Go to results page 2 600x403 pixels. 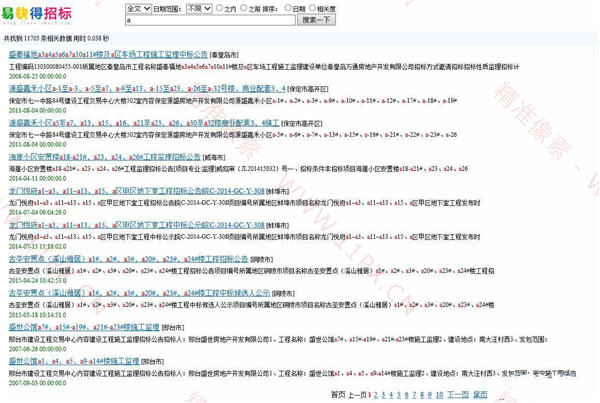tap(376, 395)
